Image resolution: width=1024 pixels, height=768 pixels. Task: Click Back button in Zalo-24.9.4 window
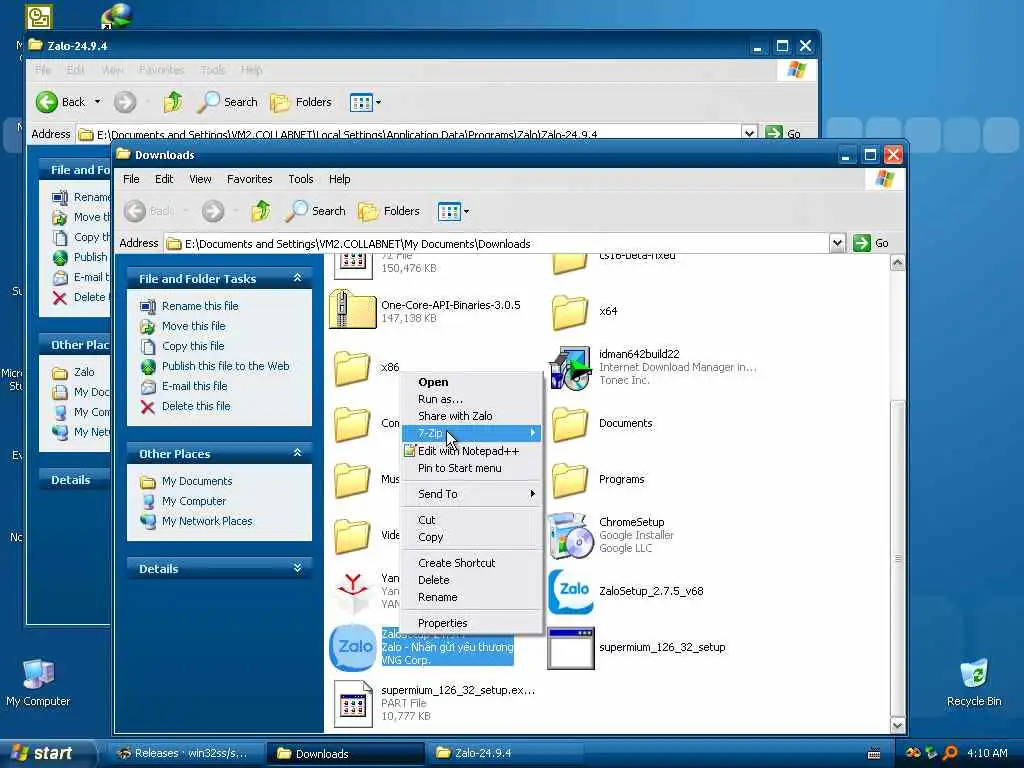click(x=61, y=102)
